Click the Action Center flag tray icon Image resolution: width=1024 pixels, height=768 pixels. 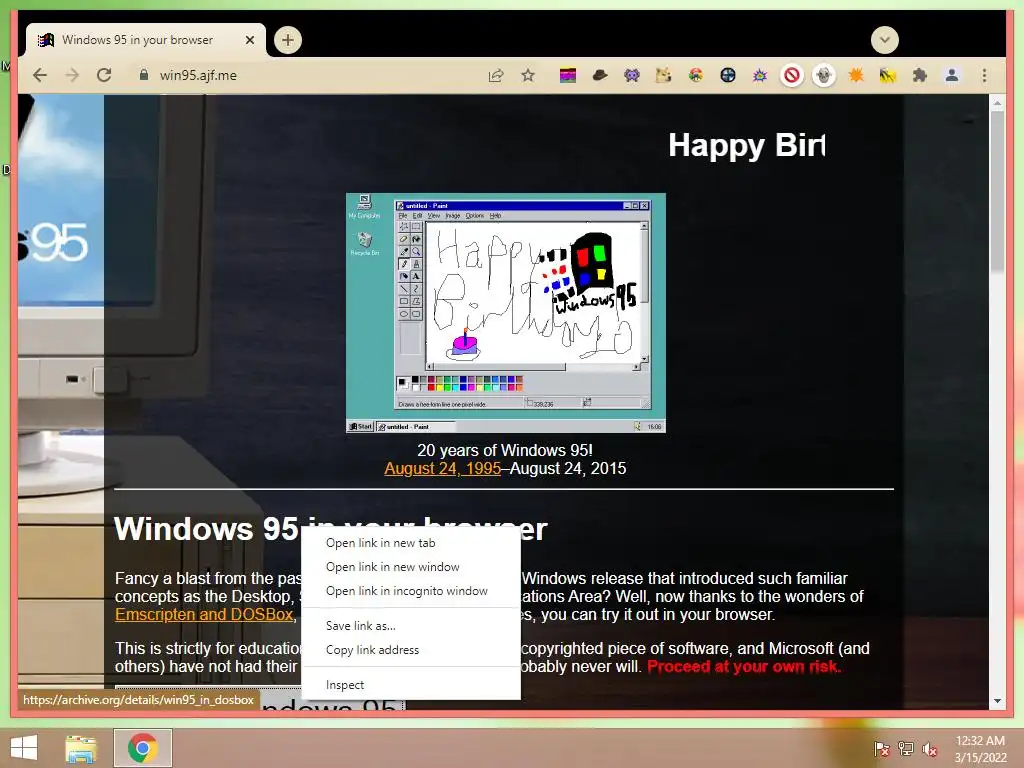click(x=881, y=749)
